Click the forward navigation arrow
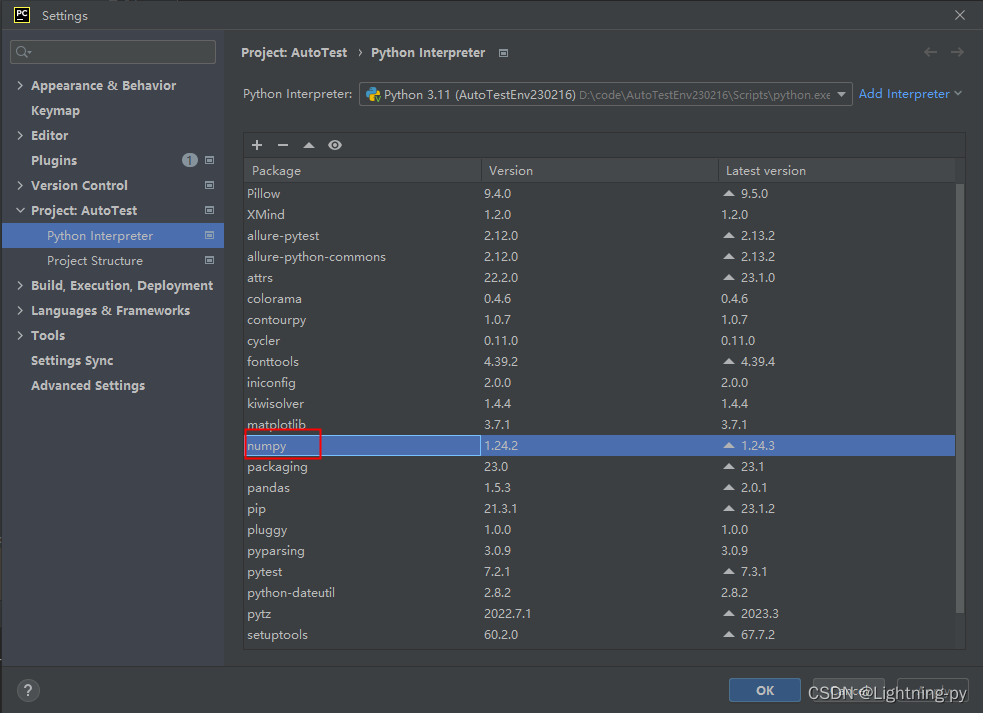Viewport: 983px width, 713px height. (957, 52)
